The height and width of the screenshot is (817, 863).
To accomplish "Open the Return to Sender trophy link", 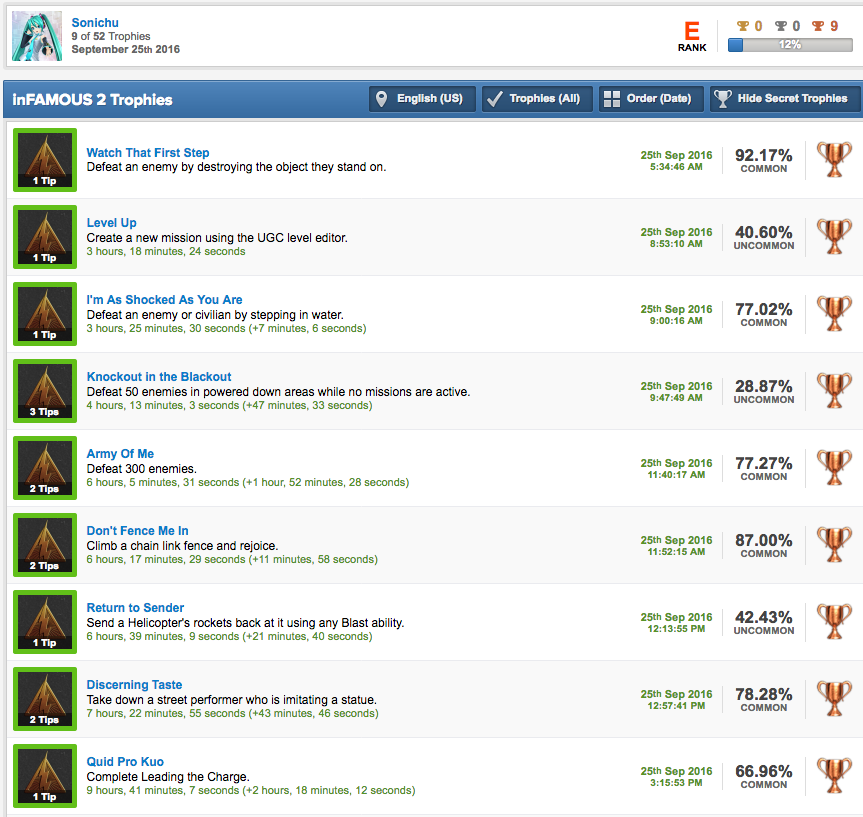I will point(135,608).
